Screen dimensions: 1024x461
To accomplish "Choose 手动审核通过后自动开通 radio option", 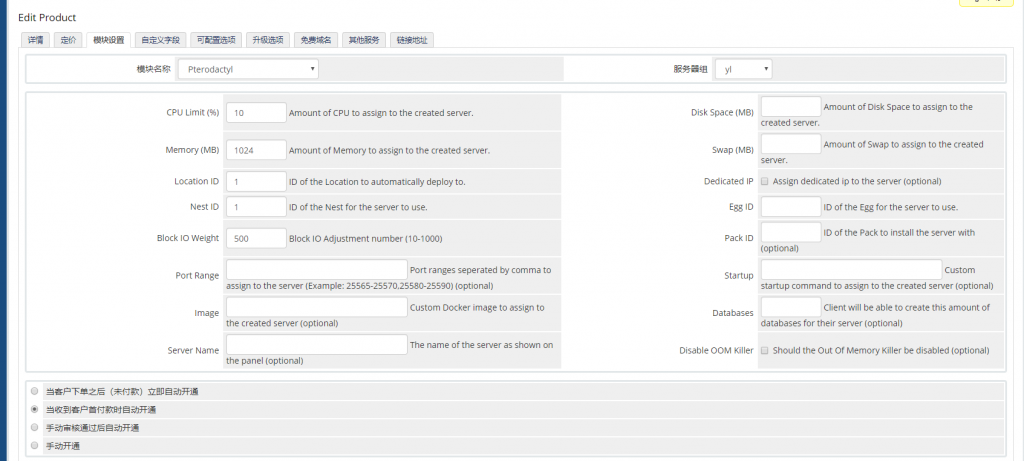I will tap(36, 427).
